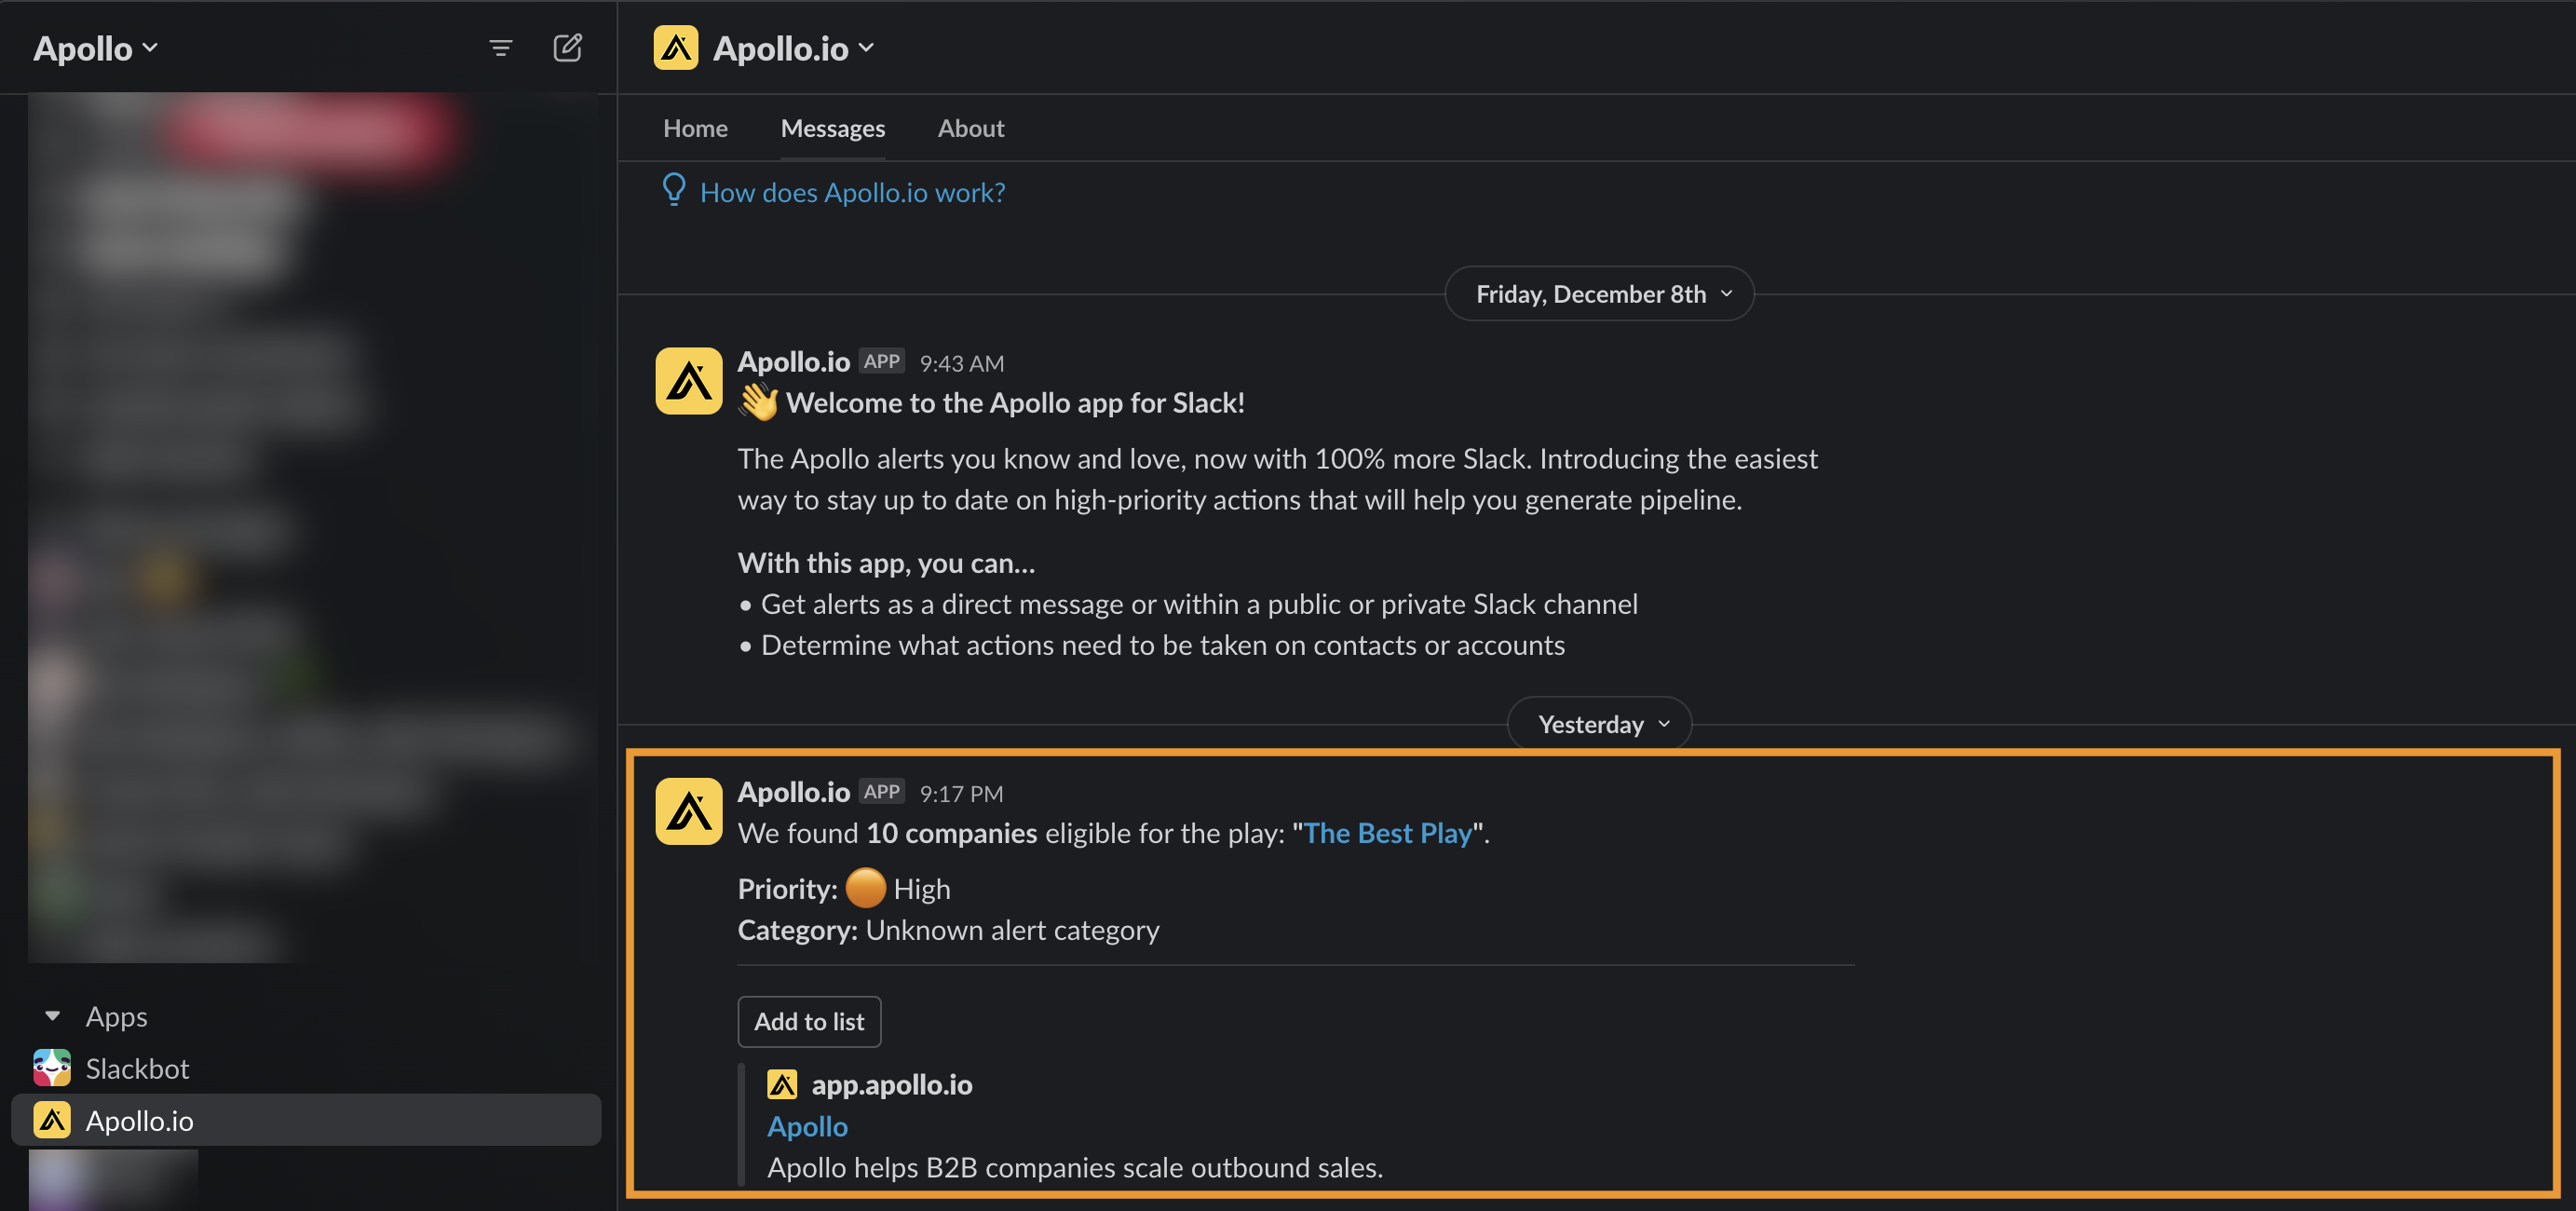The image size is (2576, 1211).
Task: Click the With this app, you can… heading
Action: point(886,563)
